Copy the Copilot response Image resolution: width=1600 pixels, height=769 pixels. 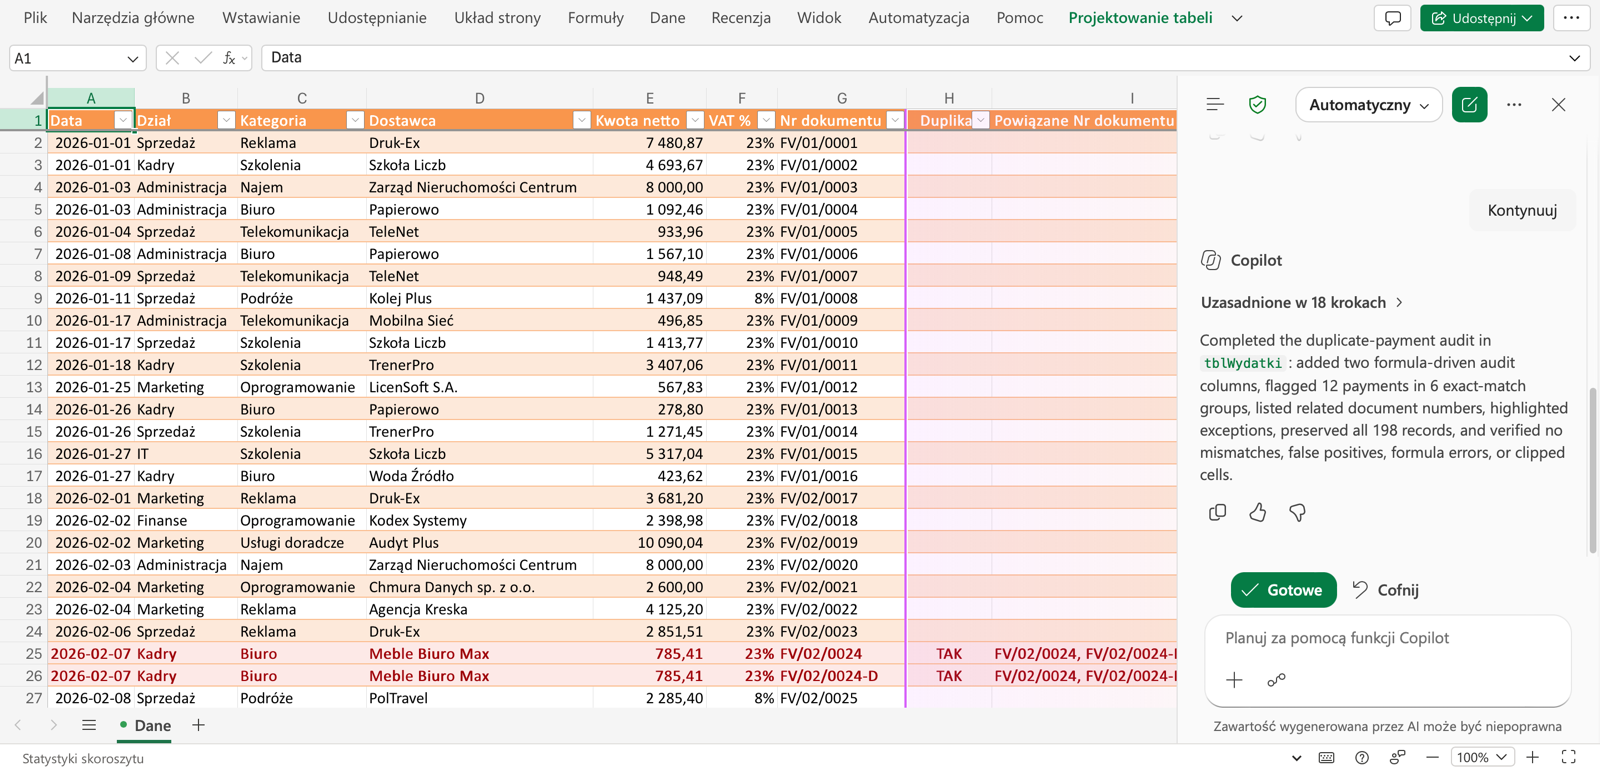[1217, 512]
